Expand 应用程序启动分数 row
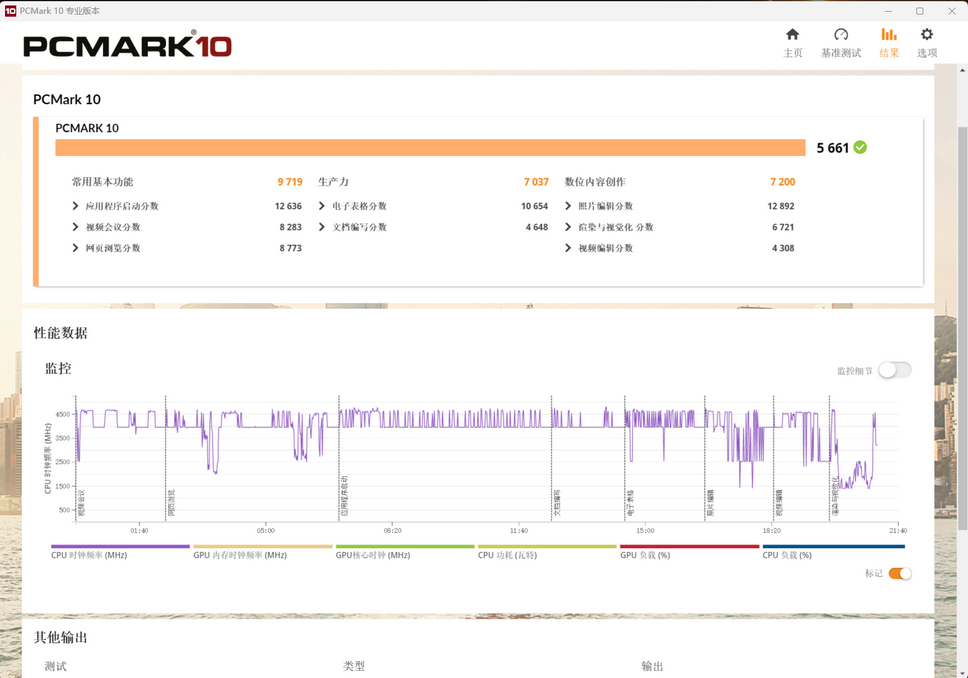This screenshot has width=968, height=678. [x=76, y=206]
